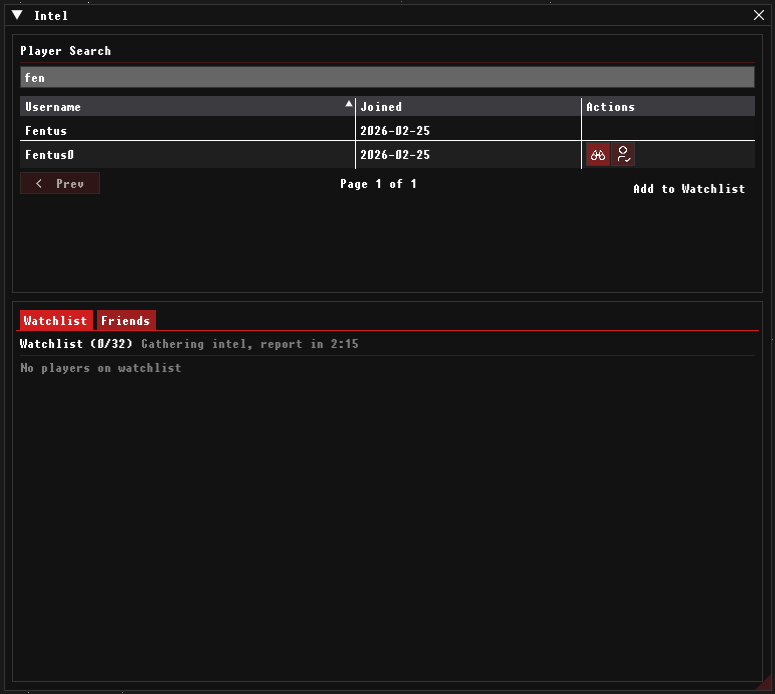Screen dimensions: 775x694
Task: Click the Prev page button
Action: coord(60,183)
